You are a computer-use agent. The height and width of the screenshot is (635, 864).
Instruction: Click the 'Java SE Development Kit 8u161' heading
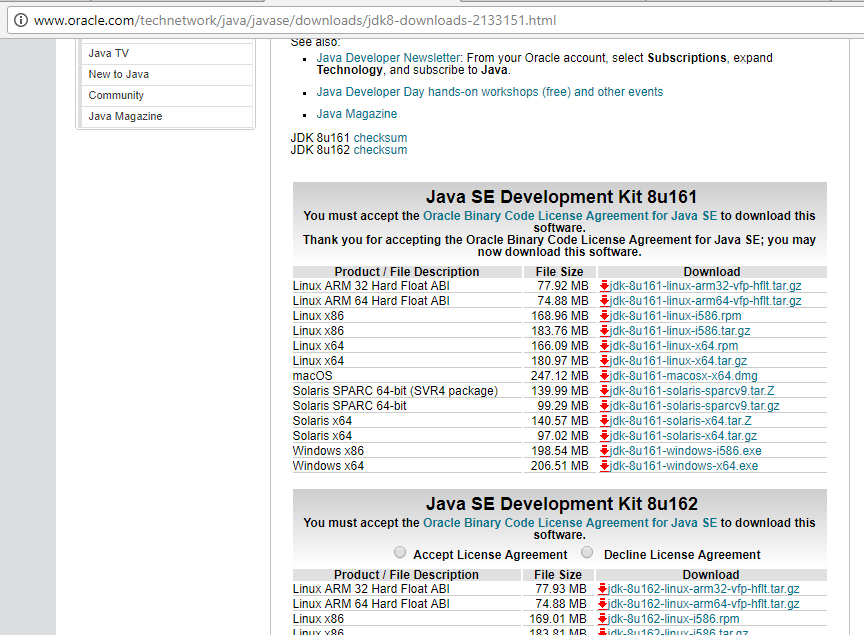point(561,197)
